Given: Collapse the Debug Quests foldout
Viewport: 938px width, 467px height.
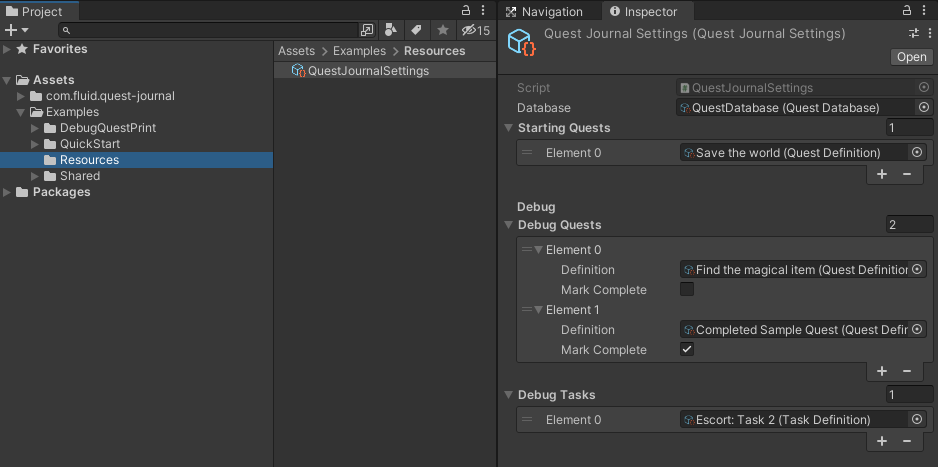Looking at the screenshot, I should tap(508, 225).
